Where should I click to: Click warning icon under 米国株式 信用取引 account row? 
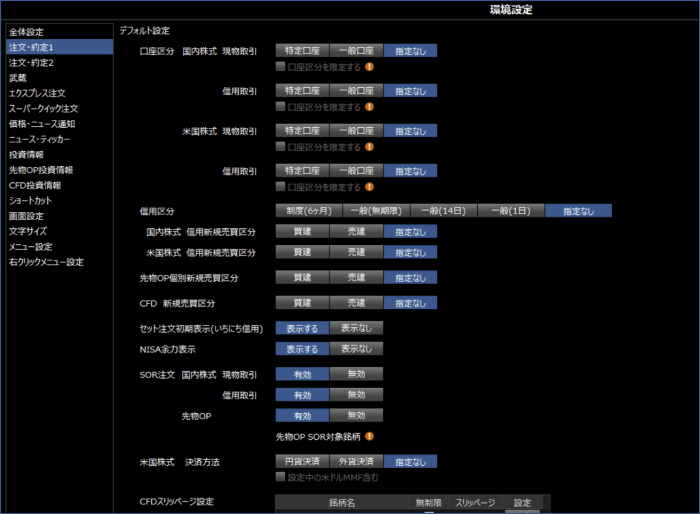coord(369,187)
